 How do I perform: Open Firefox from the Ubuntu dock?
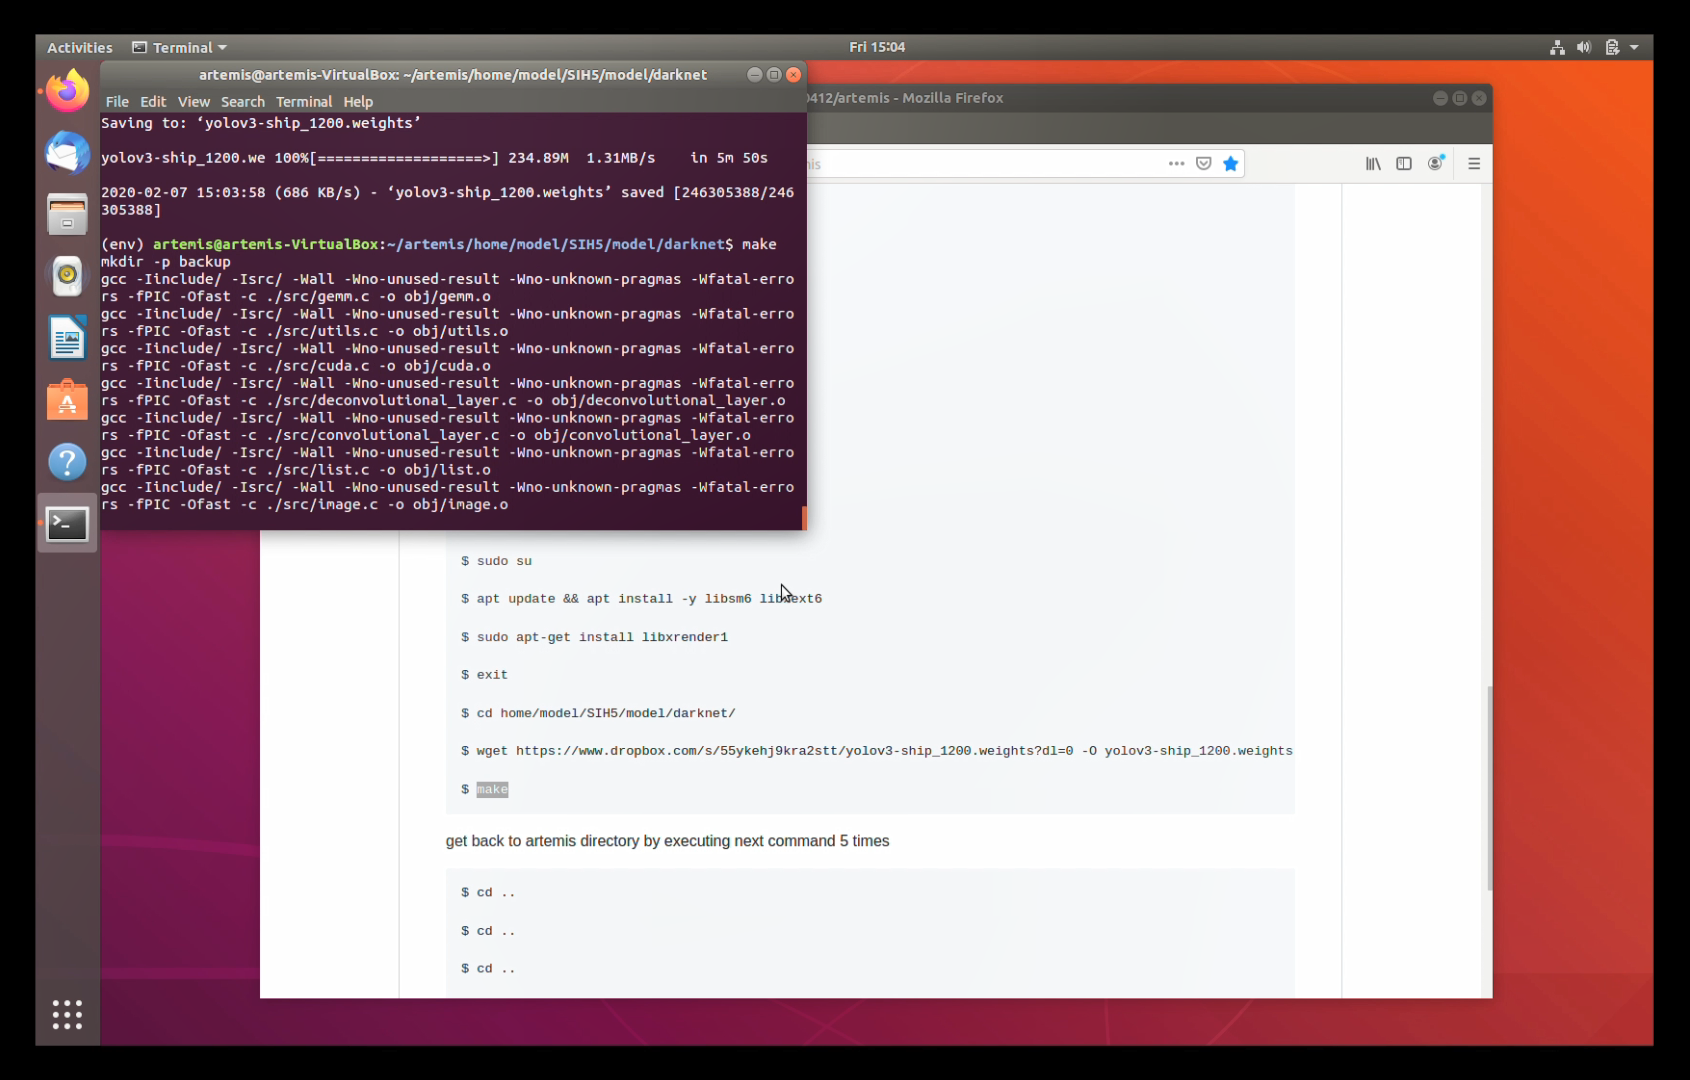pos(67,91)
